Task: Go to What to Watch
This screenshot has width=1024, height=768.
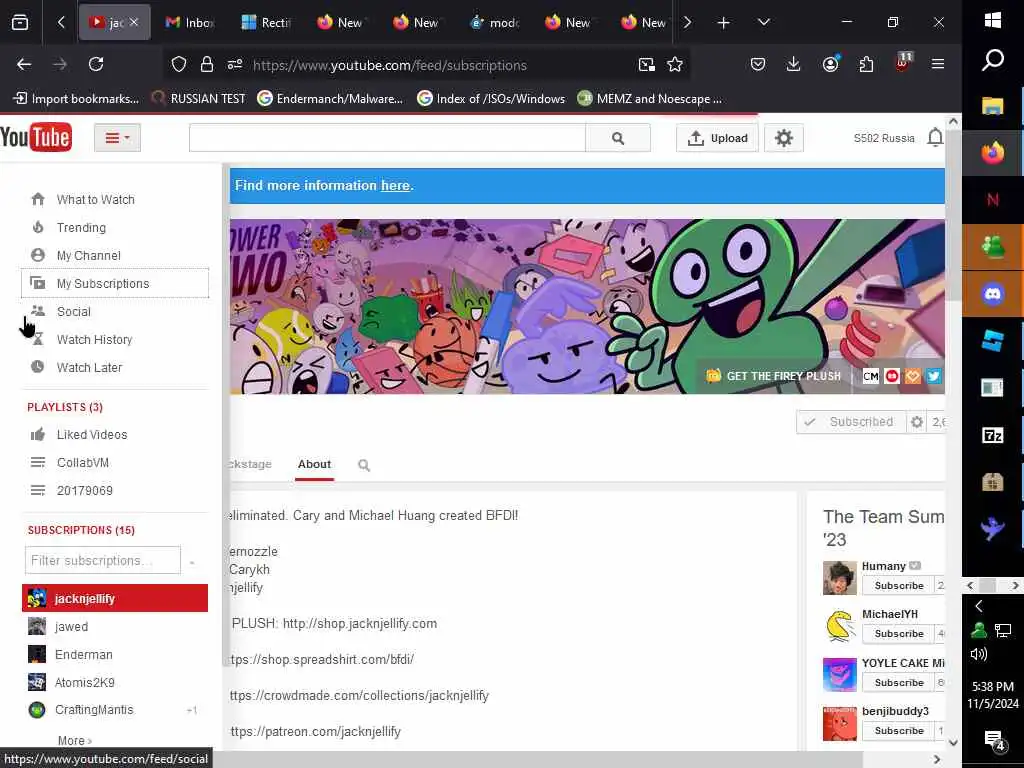Action: coord(95,200)
